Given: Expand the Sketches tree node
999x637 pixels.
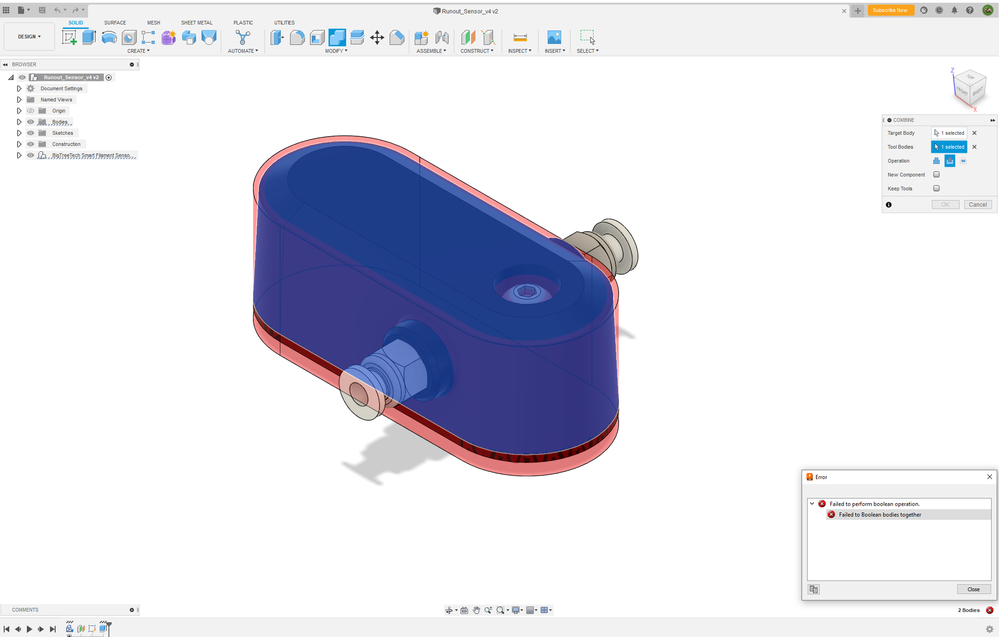Looking at the screenshot, I should tap(19, 133).
